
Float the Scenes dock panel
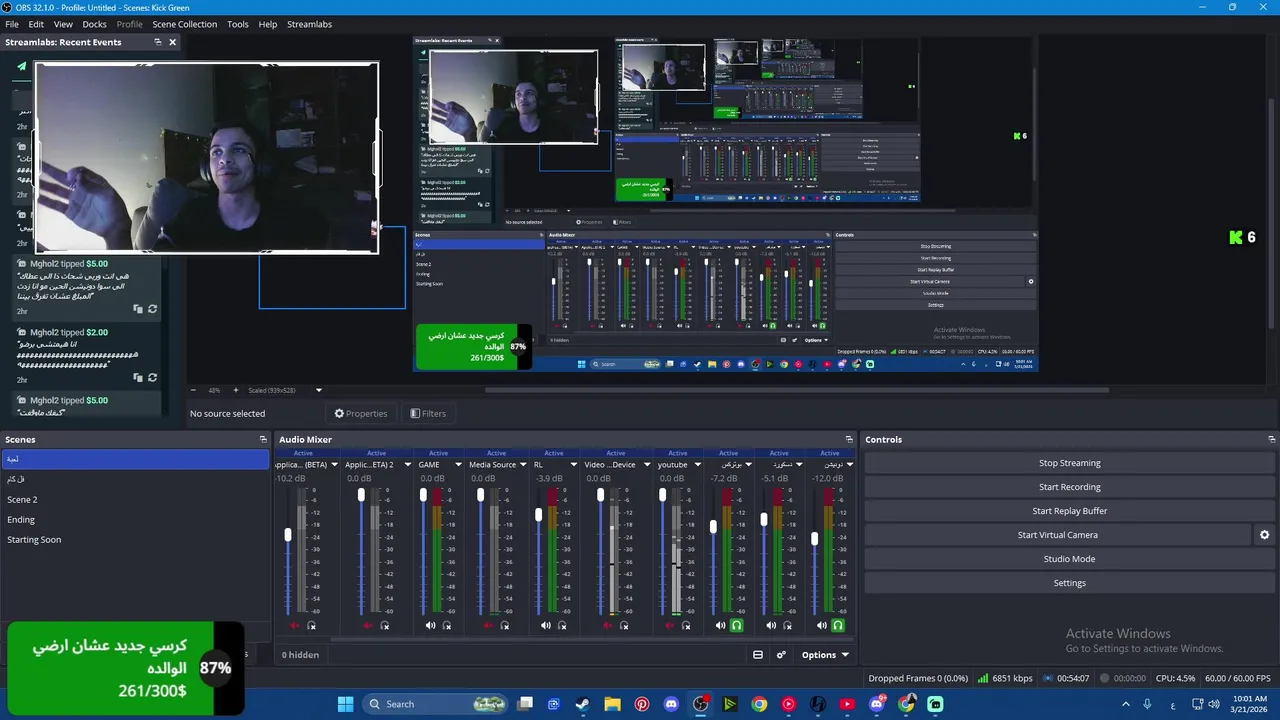click(263, 439)
